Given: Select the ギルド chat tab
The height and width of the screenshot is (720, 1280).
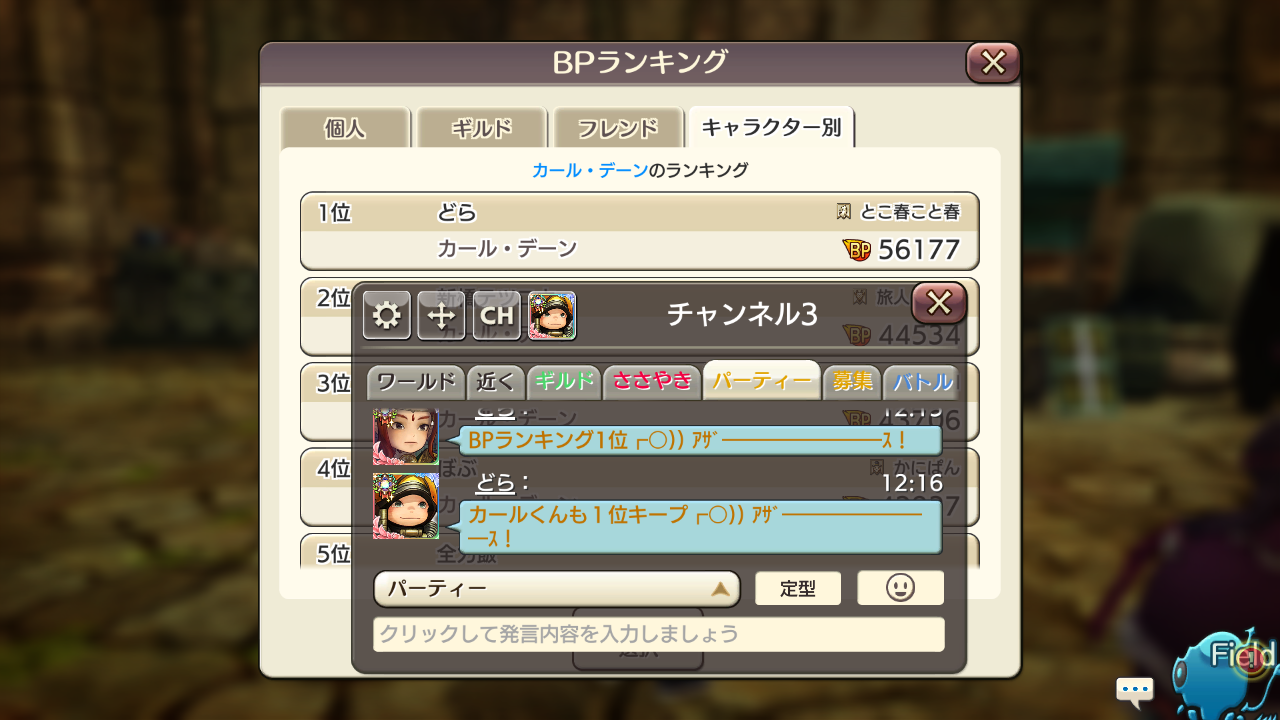Looking at the screenshot, I should click(x=564, y=381).
